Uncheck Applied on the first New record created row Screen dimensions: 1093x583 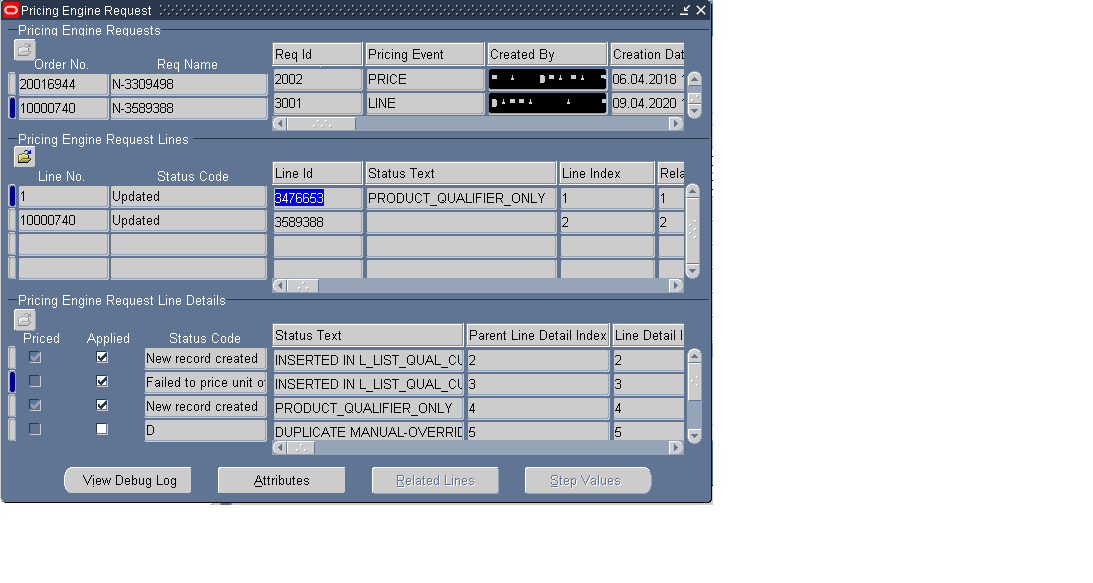click(x=101, y=357)
